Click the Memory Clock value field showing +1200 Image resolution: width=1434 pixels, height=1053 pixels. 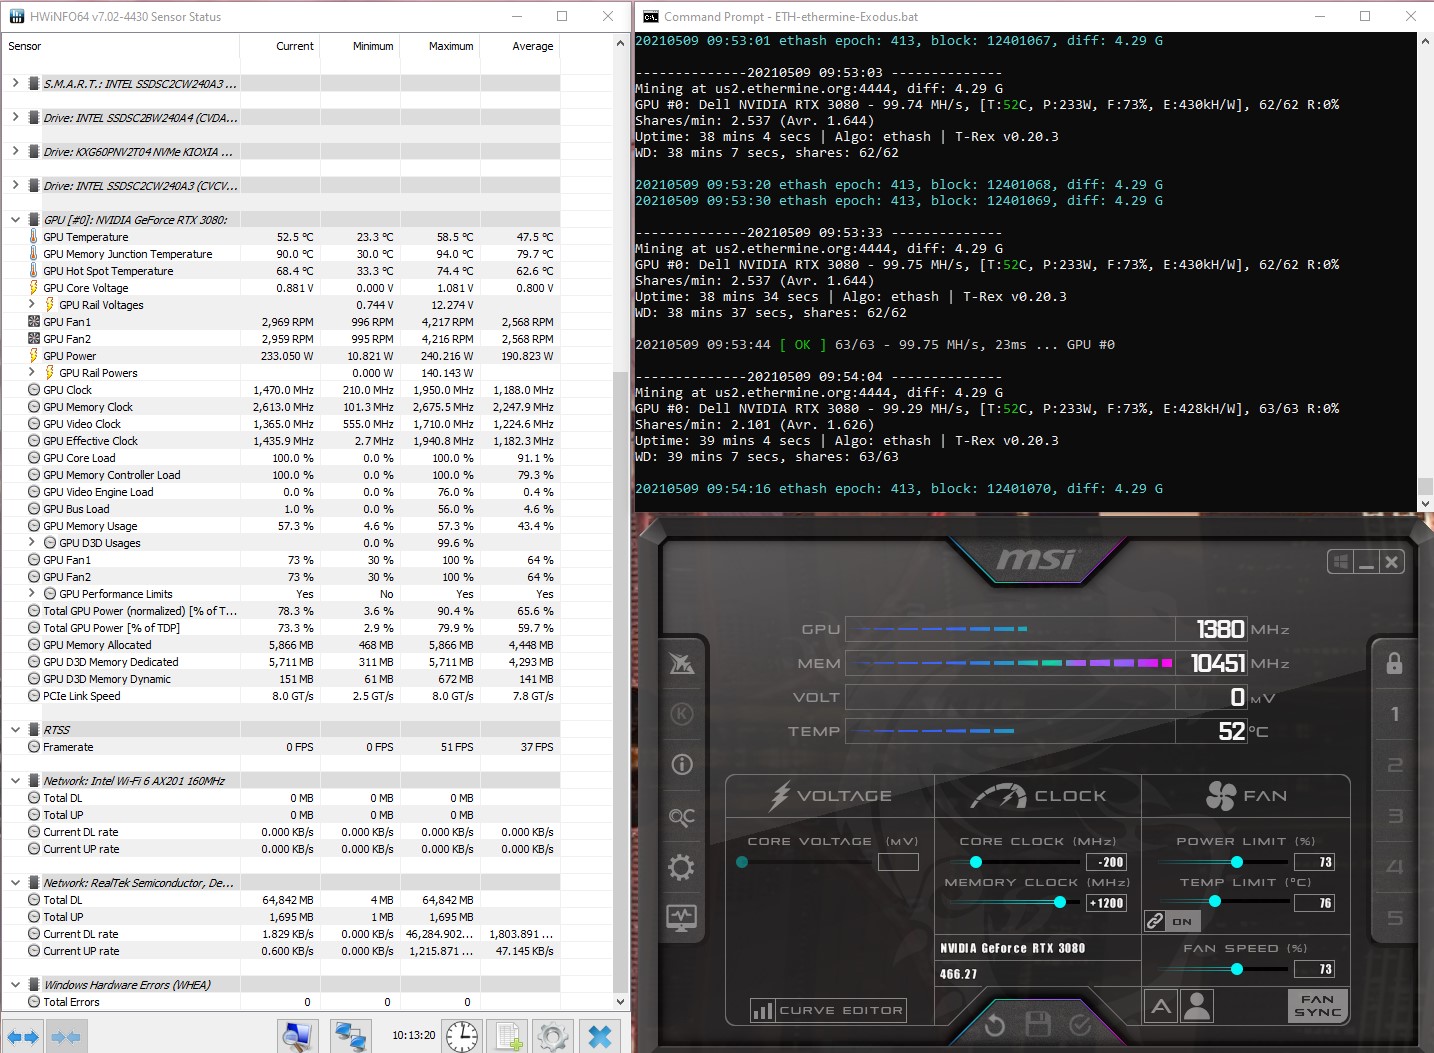1107,903
